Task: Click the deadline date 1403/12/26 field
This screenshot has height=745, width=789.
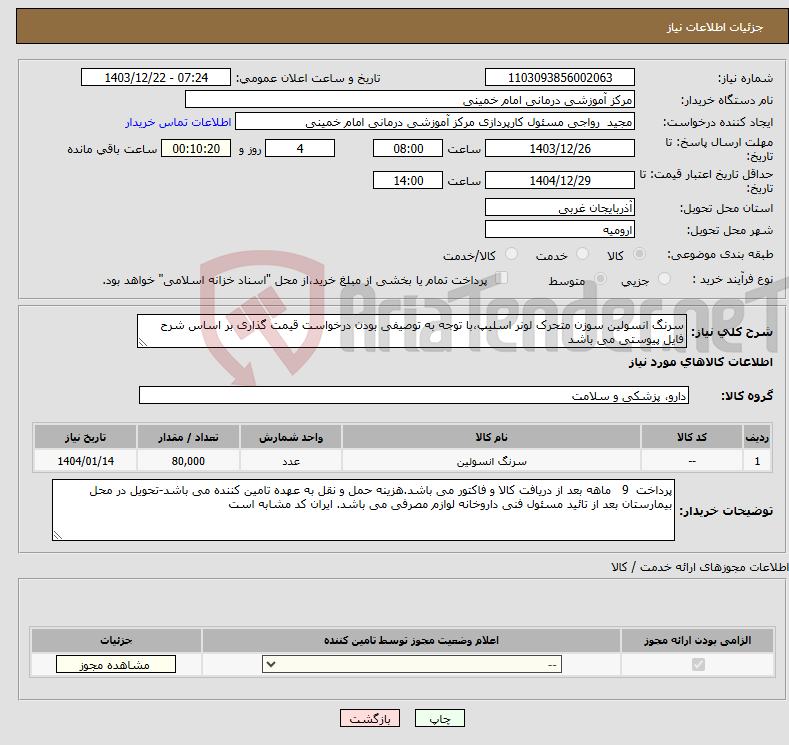Action: click(560, 148)
